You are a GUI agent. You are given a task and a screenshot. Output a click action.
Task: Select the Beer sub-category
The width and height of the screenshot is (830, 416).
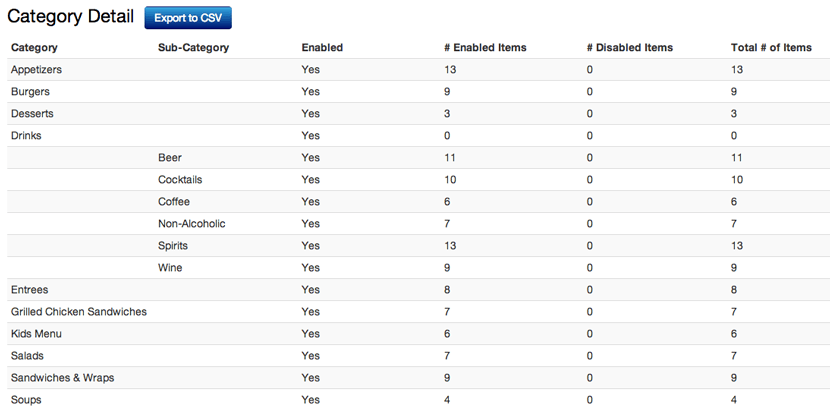169,158
